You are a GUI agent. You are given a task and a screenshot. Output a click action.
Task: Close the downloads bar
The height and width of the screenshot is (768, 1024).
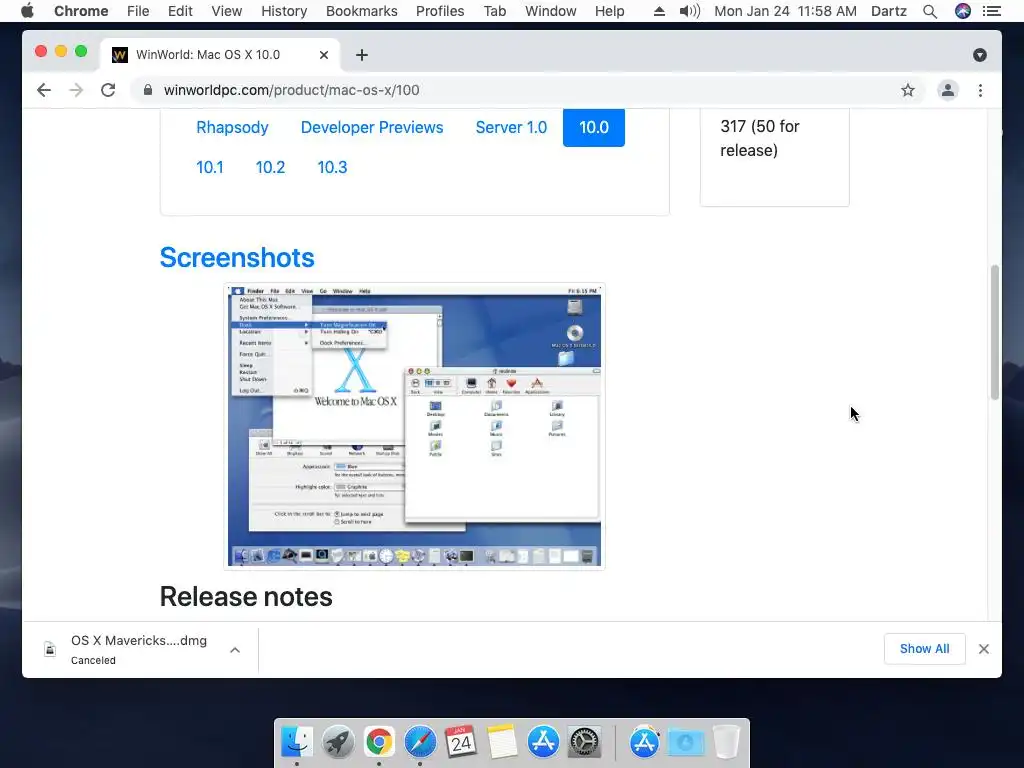984,649
